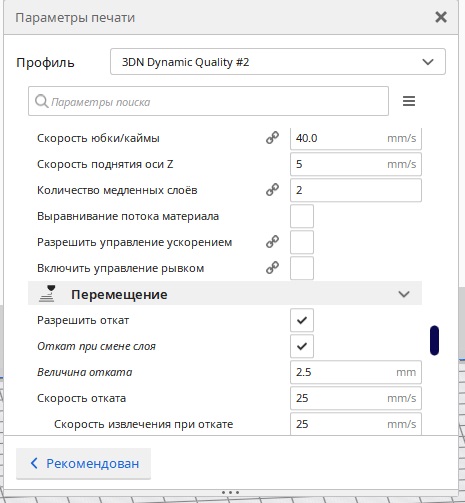Click the Перемещение section header label

(x=119, y=294)
